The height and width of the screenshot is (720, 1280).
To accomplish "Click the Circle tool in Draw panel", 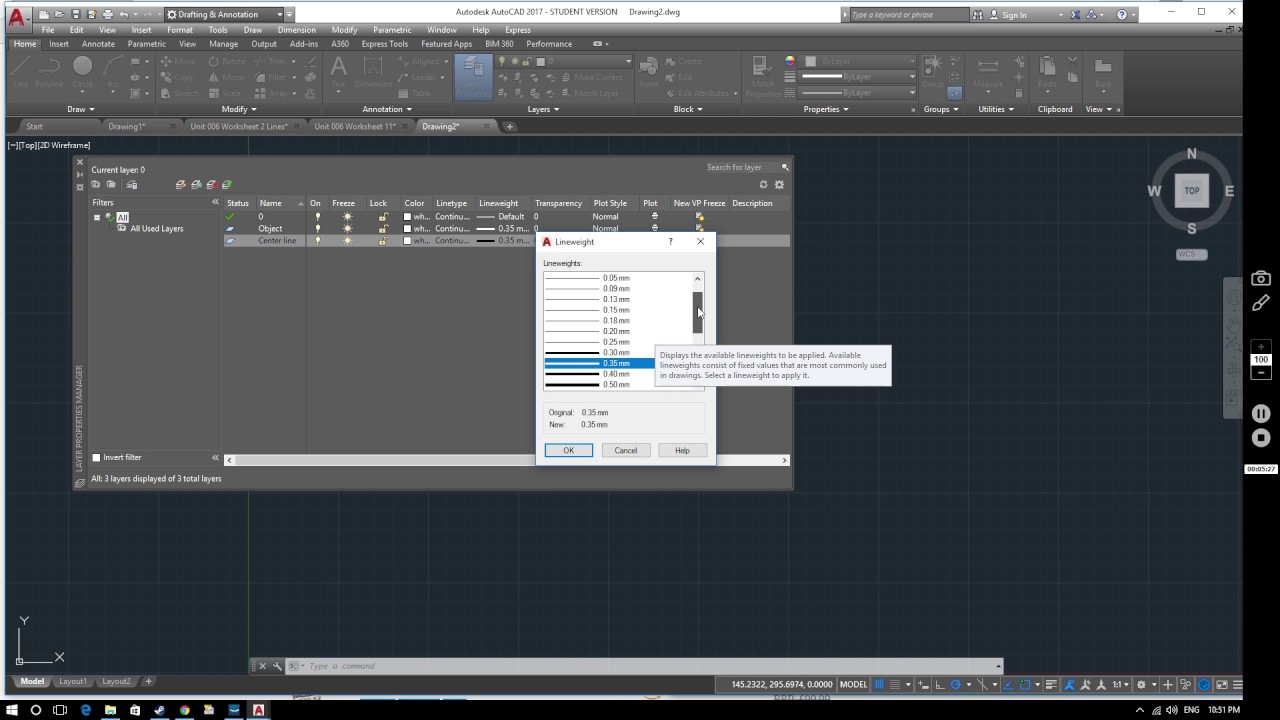I will (x=82, y=70).
